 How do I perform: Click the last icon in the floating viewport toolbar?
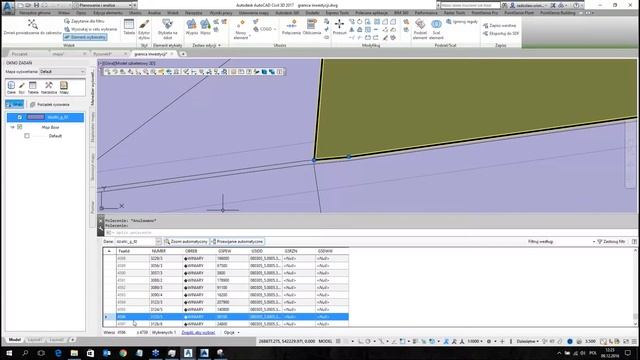280,72
